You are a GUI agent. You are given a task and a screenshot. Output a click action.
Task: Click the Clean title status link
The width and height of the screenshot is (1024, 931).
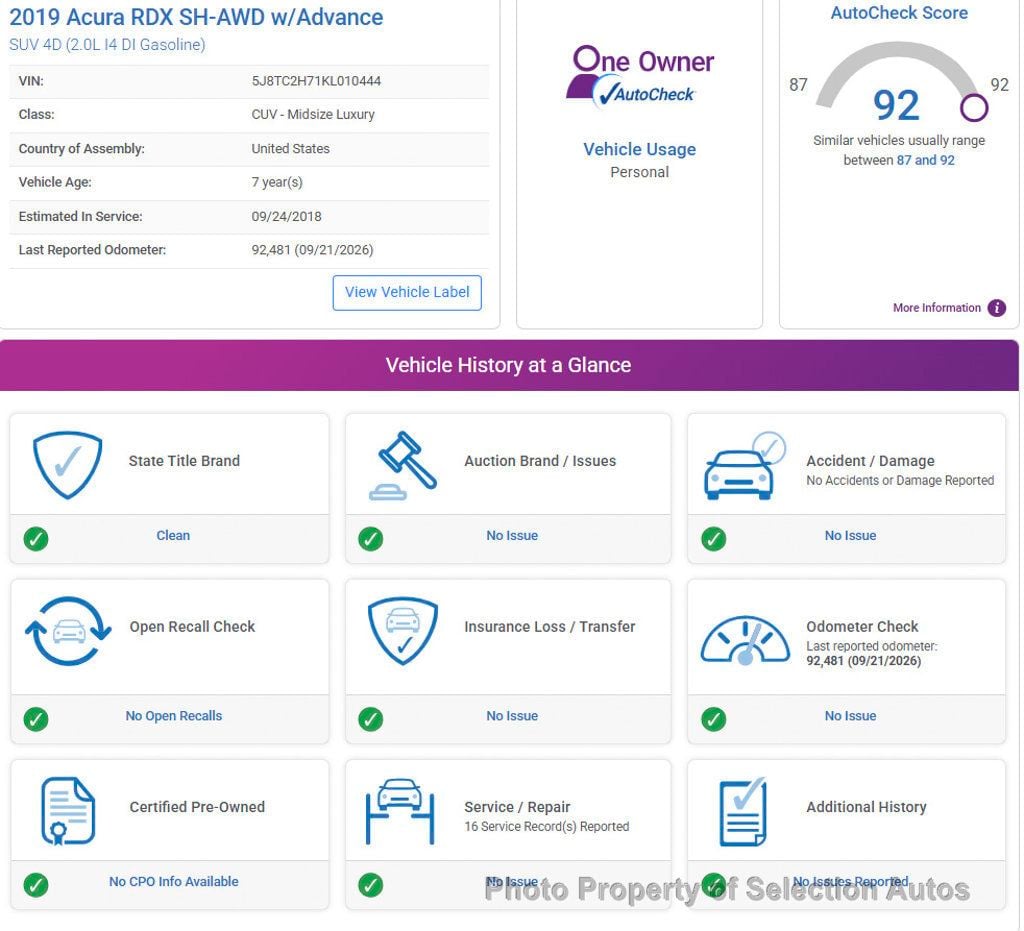(173, 536)
